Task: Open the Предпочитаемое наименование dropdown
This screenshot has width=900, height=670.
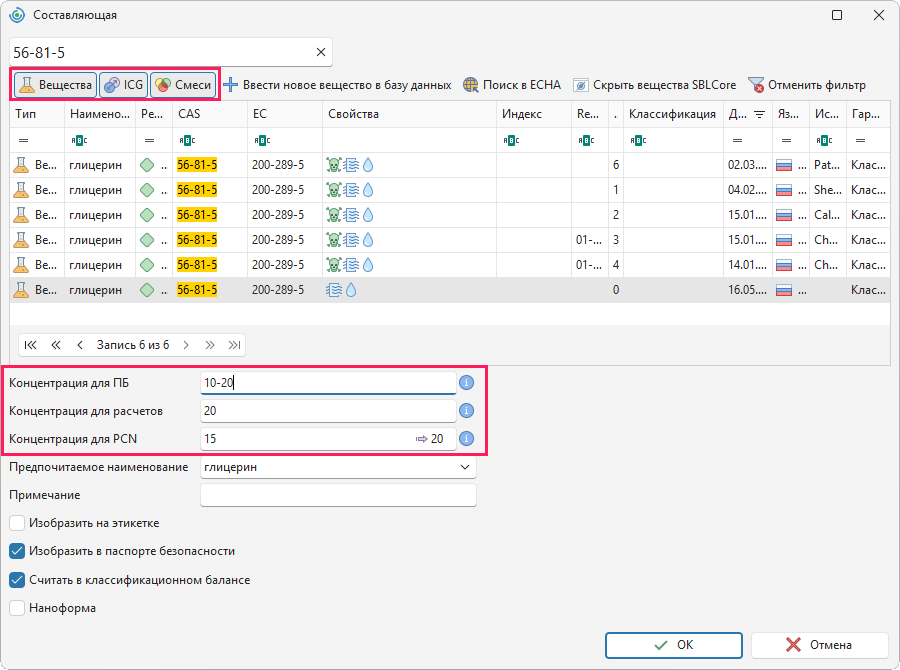Action: click(x=465, y=467)
